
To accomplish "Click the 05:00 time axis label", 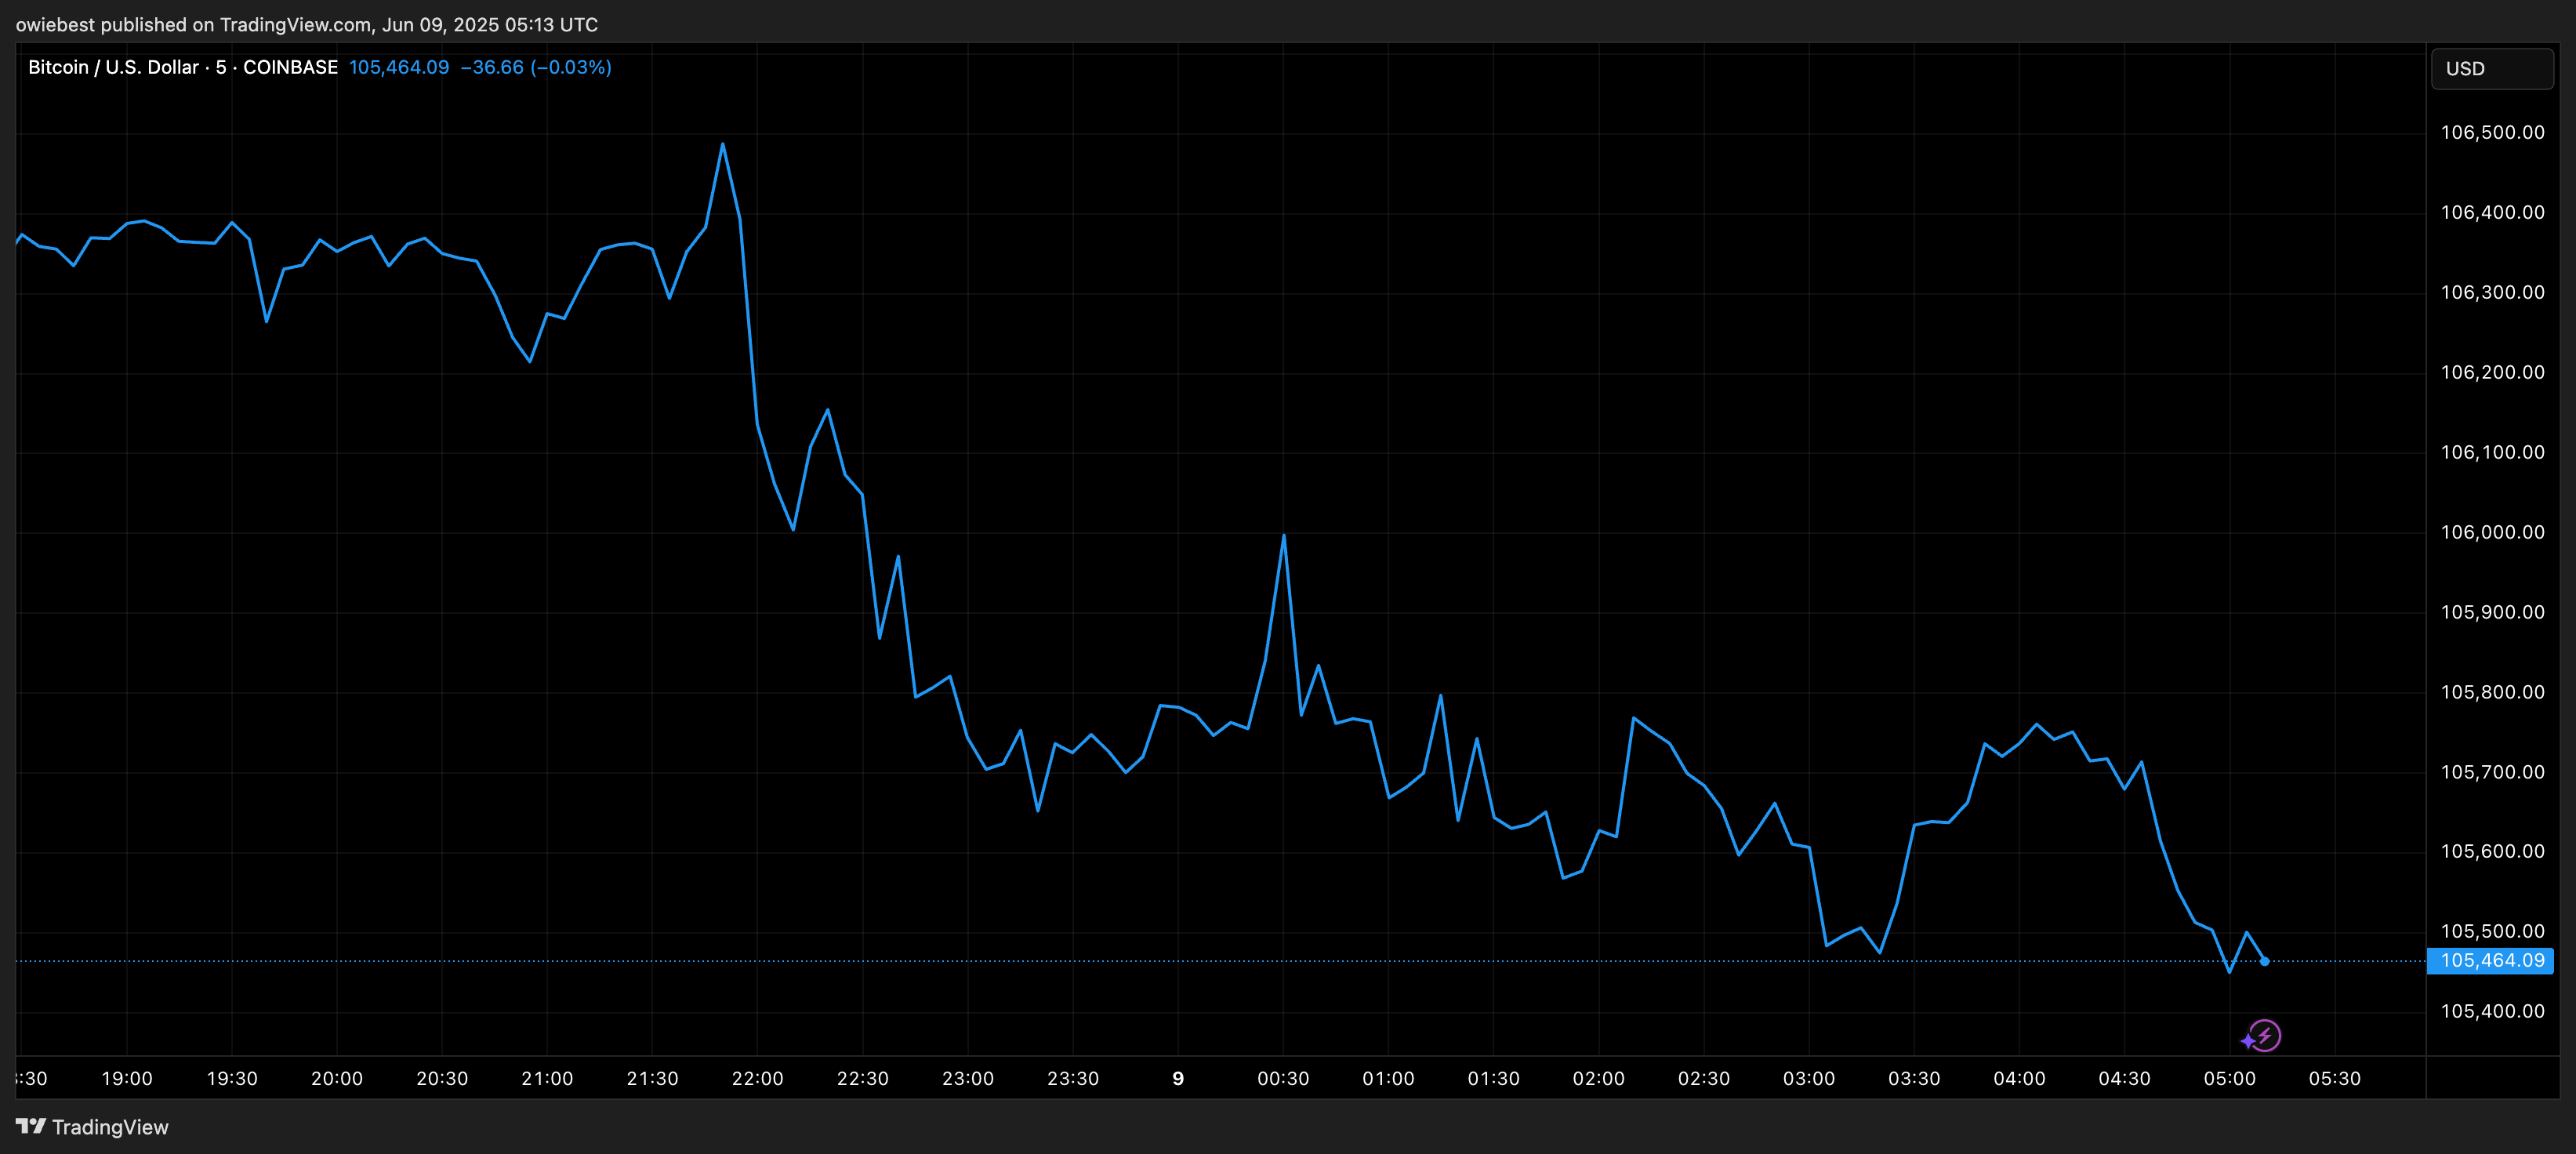I will click(2229, 1079).
